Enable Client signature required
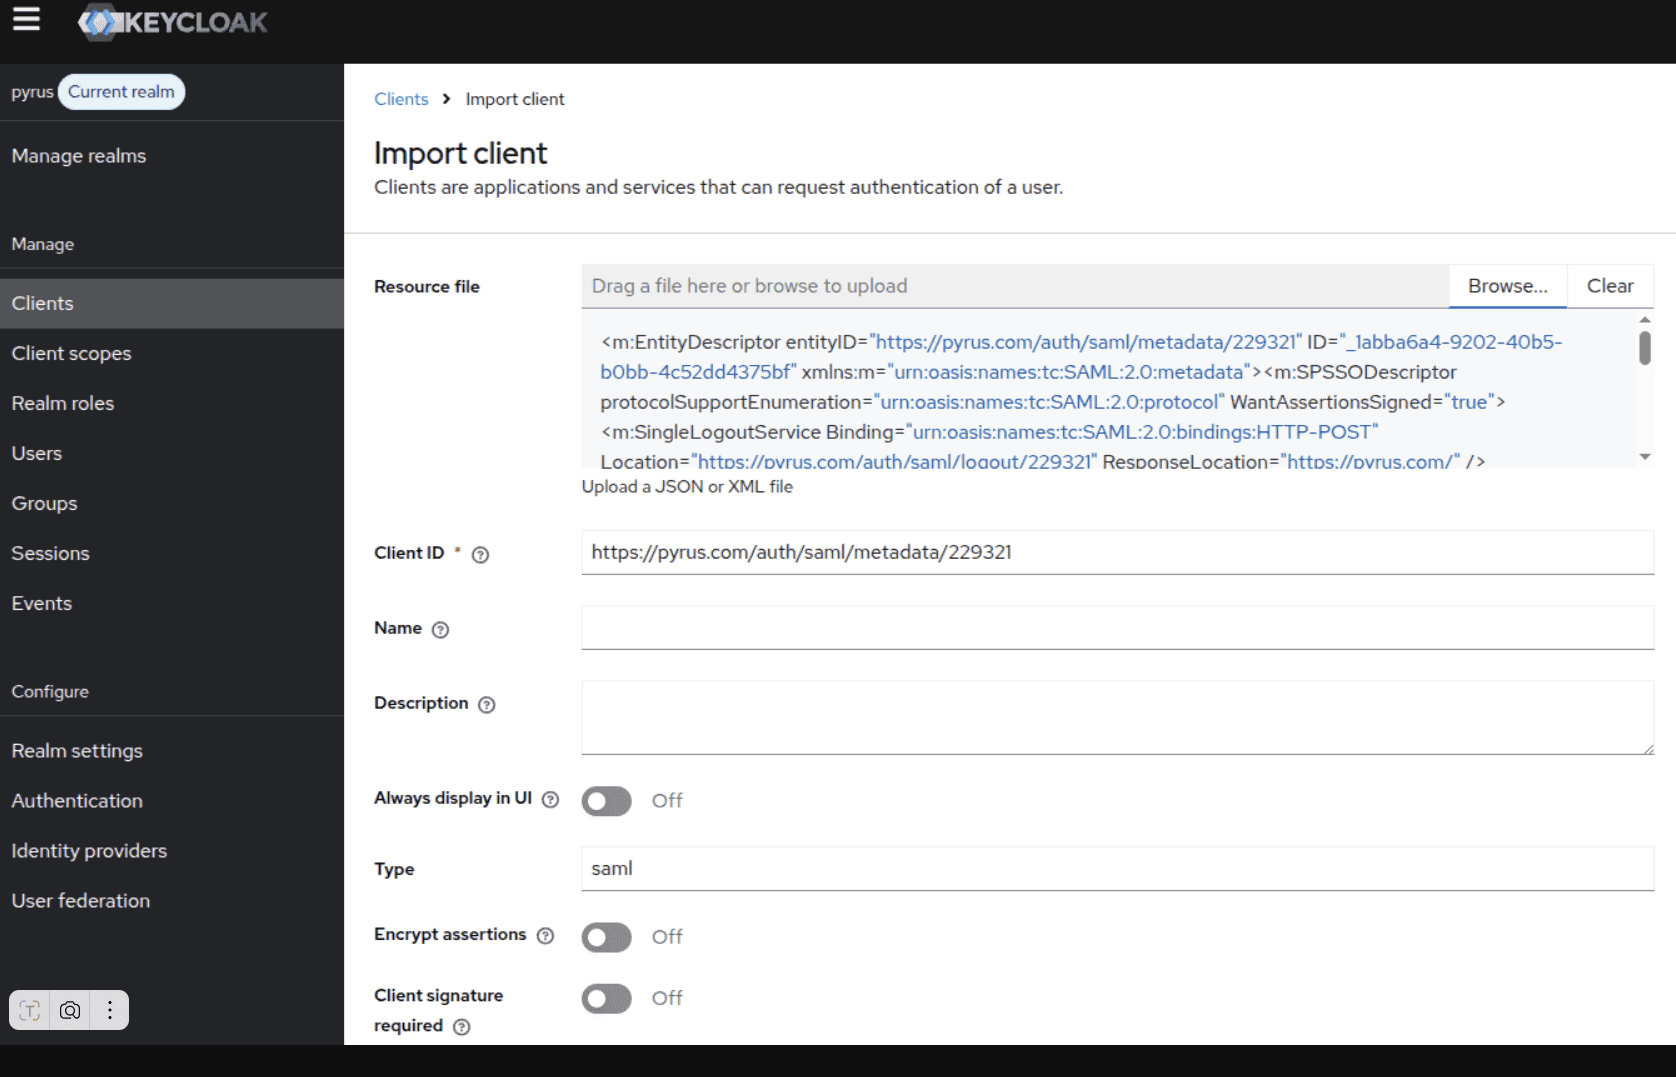The width and height of the screenshot is (1676, 1077). click(606, 998)
